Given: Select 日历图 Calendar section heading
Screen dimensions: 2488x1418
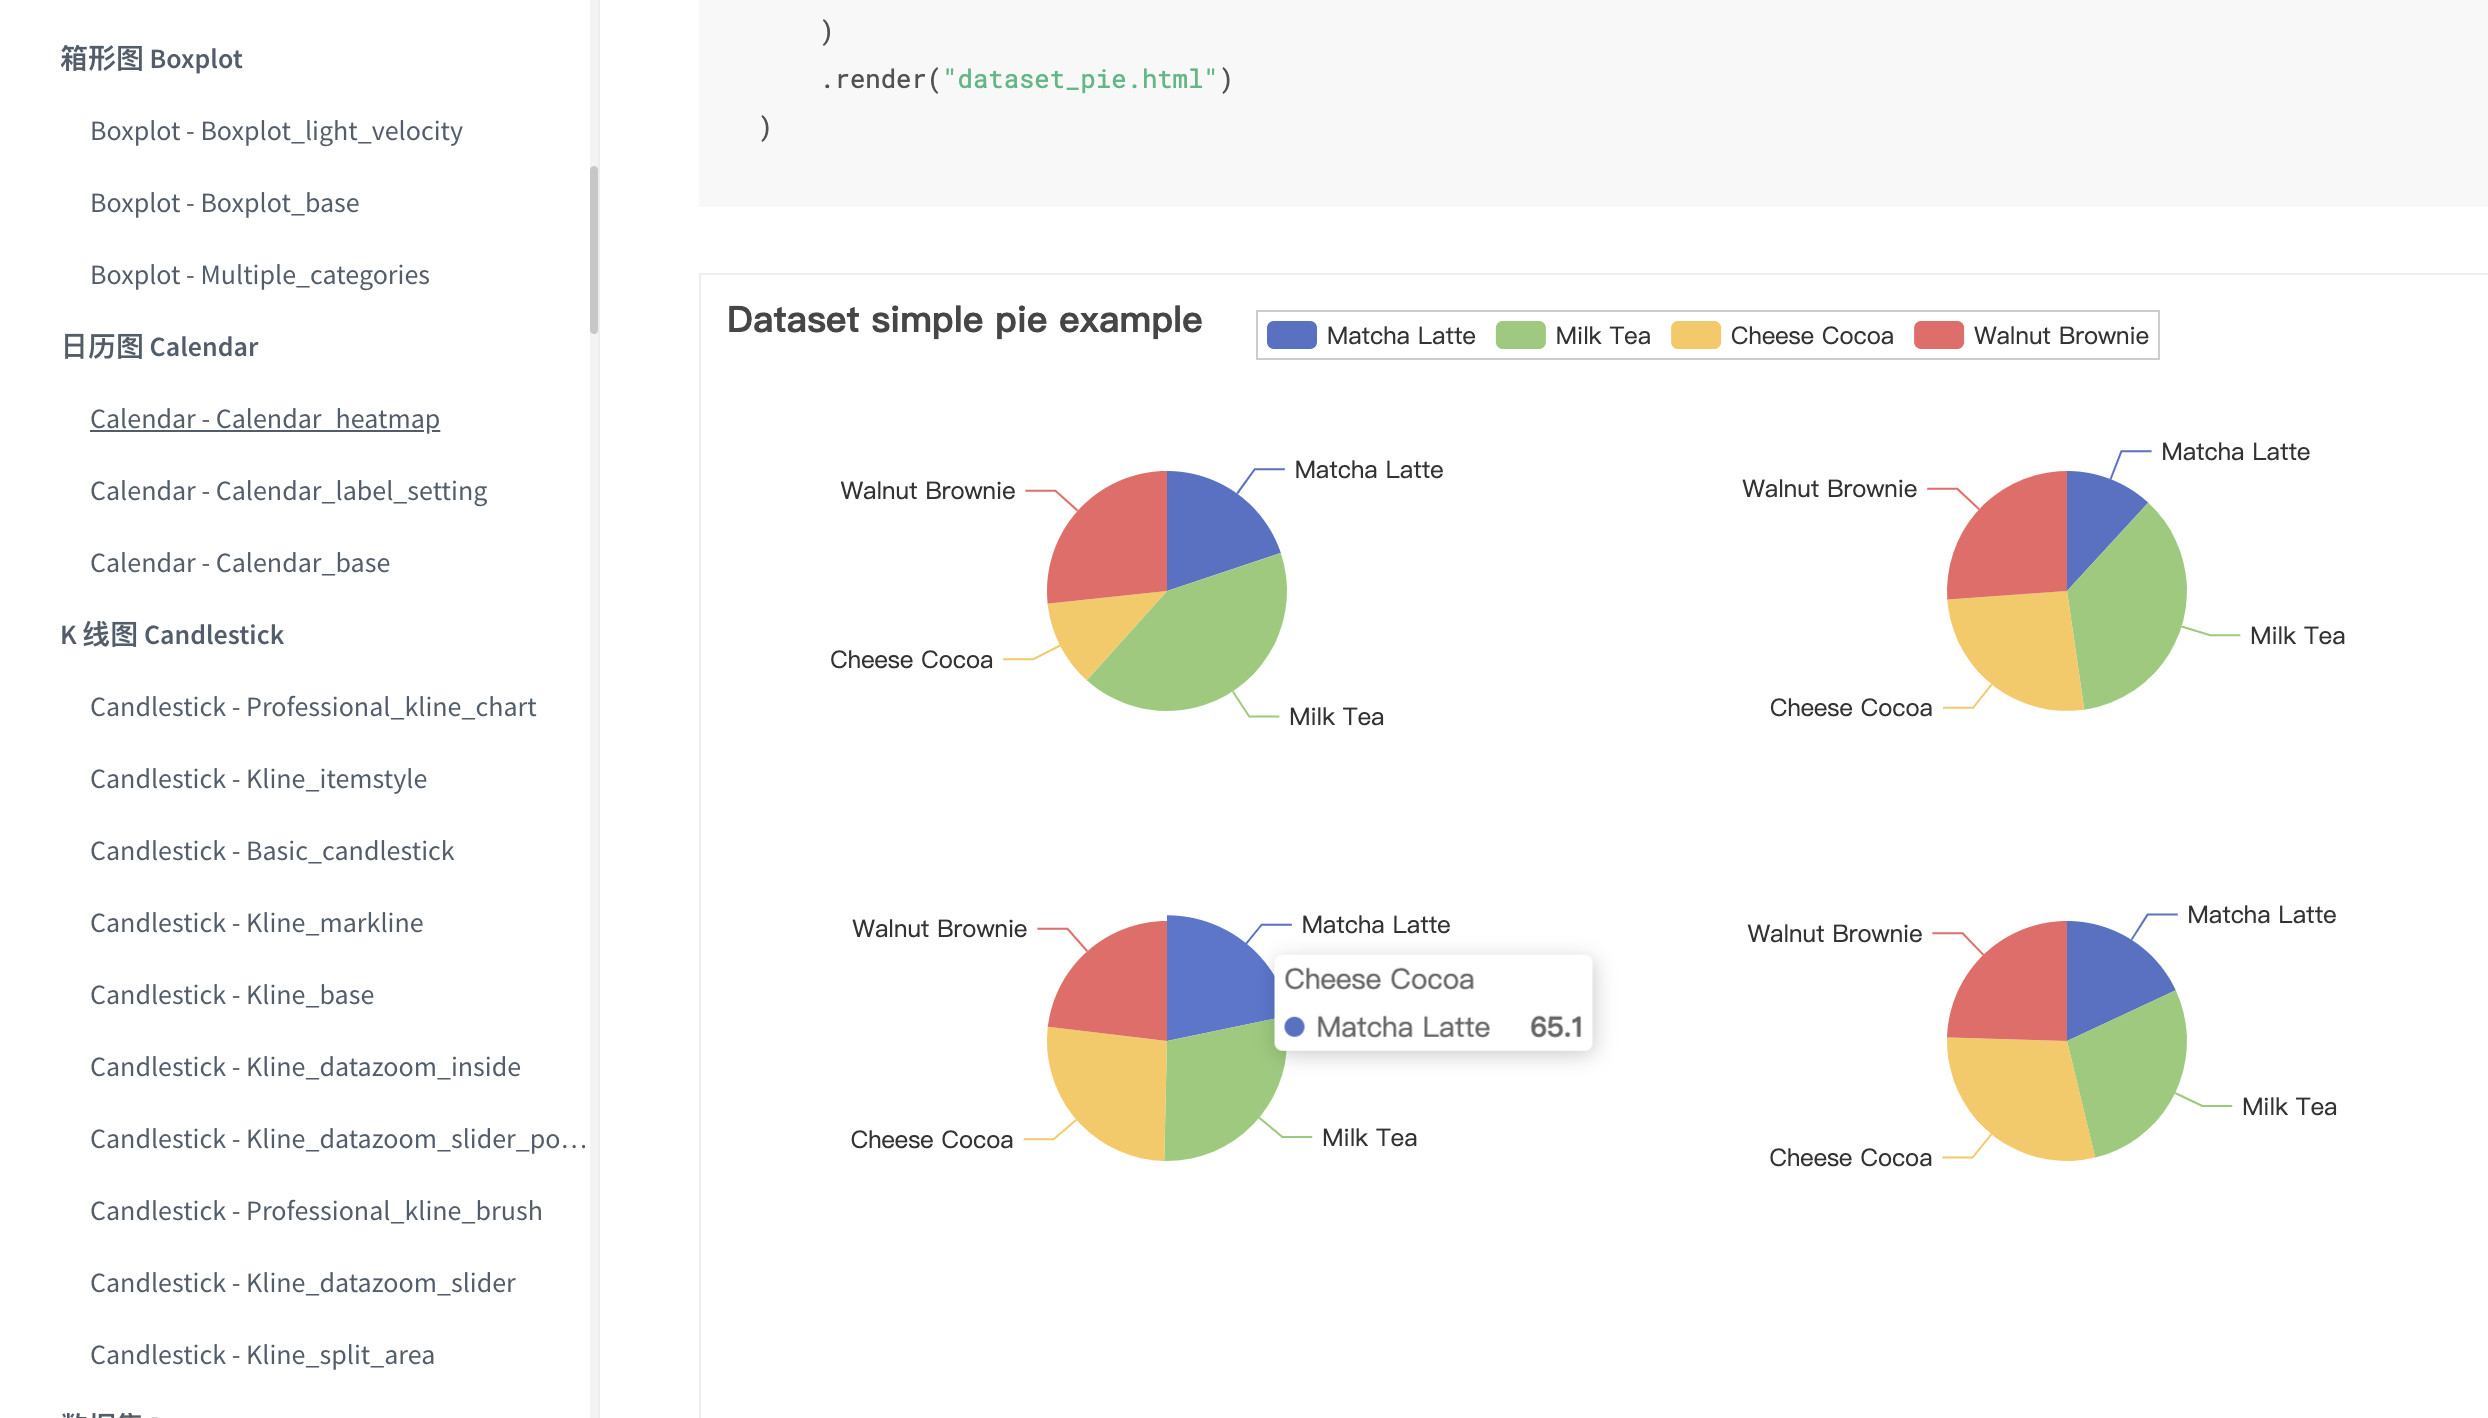Looking at the screenshot, I should (160, 347).
